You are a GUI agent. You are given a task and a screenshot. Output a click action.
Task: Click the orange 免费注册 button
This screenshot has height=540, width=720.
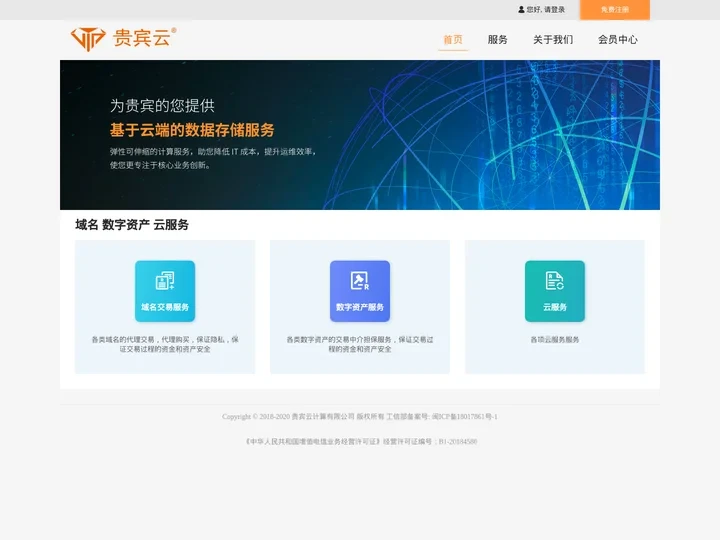pos(614,10)
